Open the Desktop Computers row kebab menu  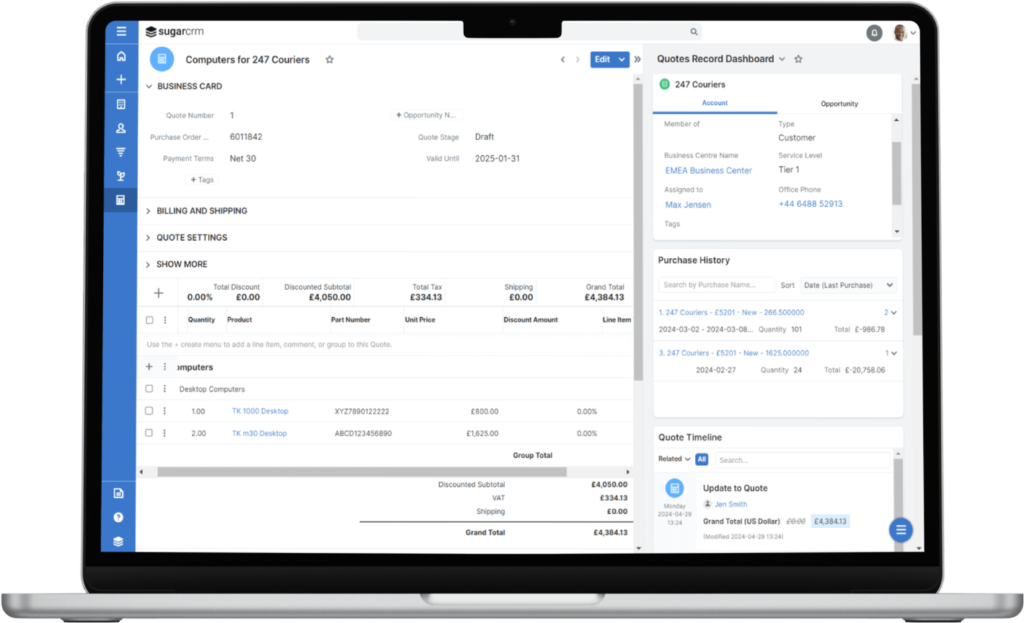point(165,389)
